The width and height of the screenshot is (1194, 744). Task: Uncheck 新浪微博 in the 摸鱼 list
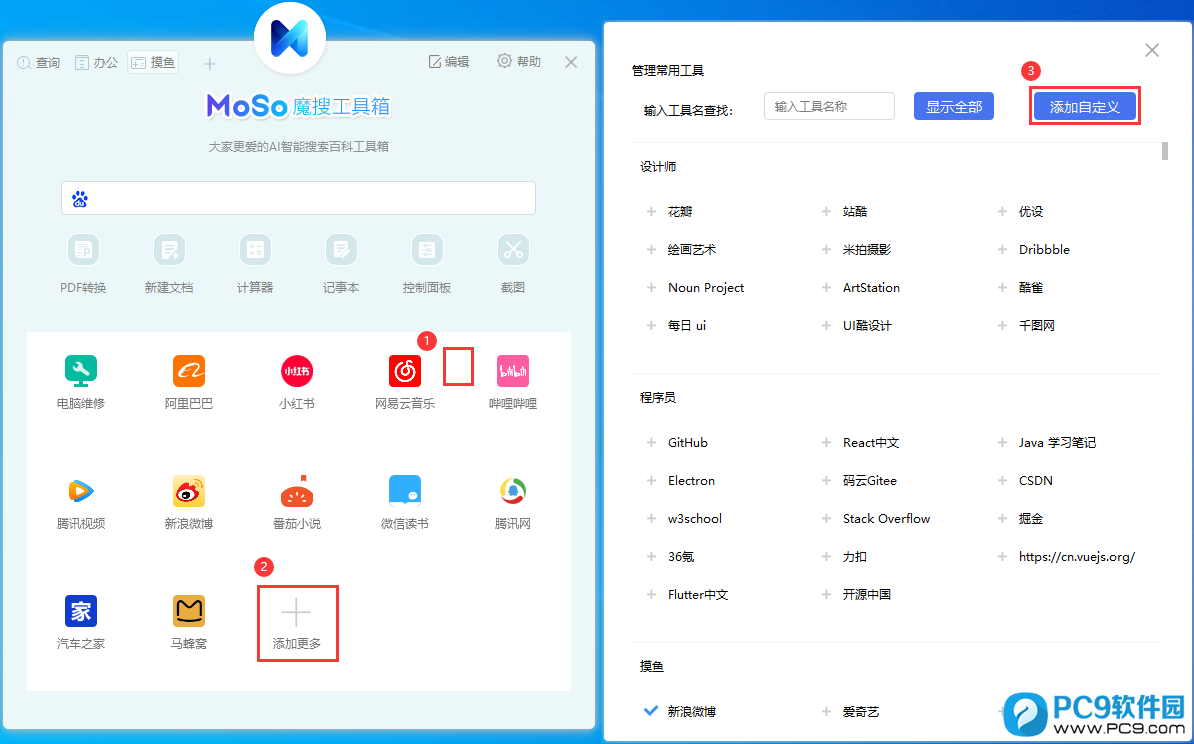click(651, 711)
